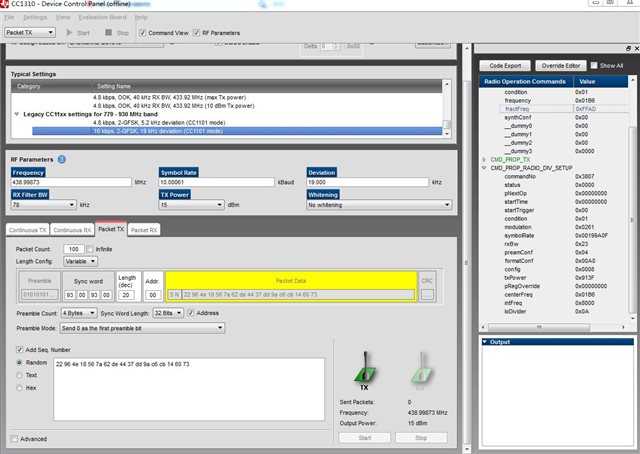Click the Deviation input field
Viewport: 640px width, 454px height.
tap(368, 182)
